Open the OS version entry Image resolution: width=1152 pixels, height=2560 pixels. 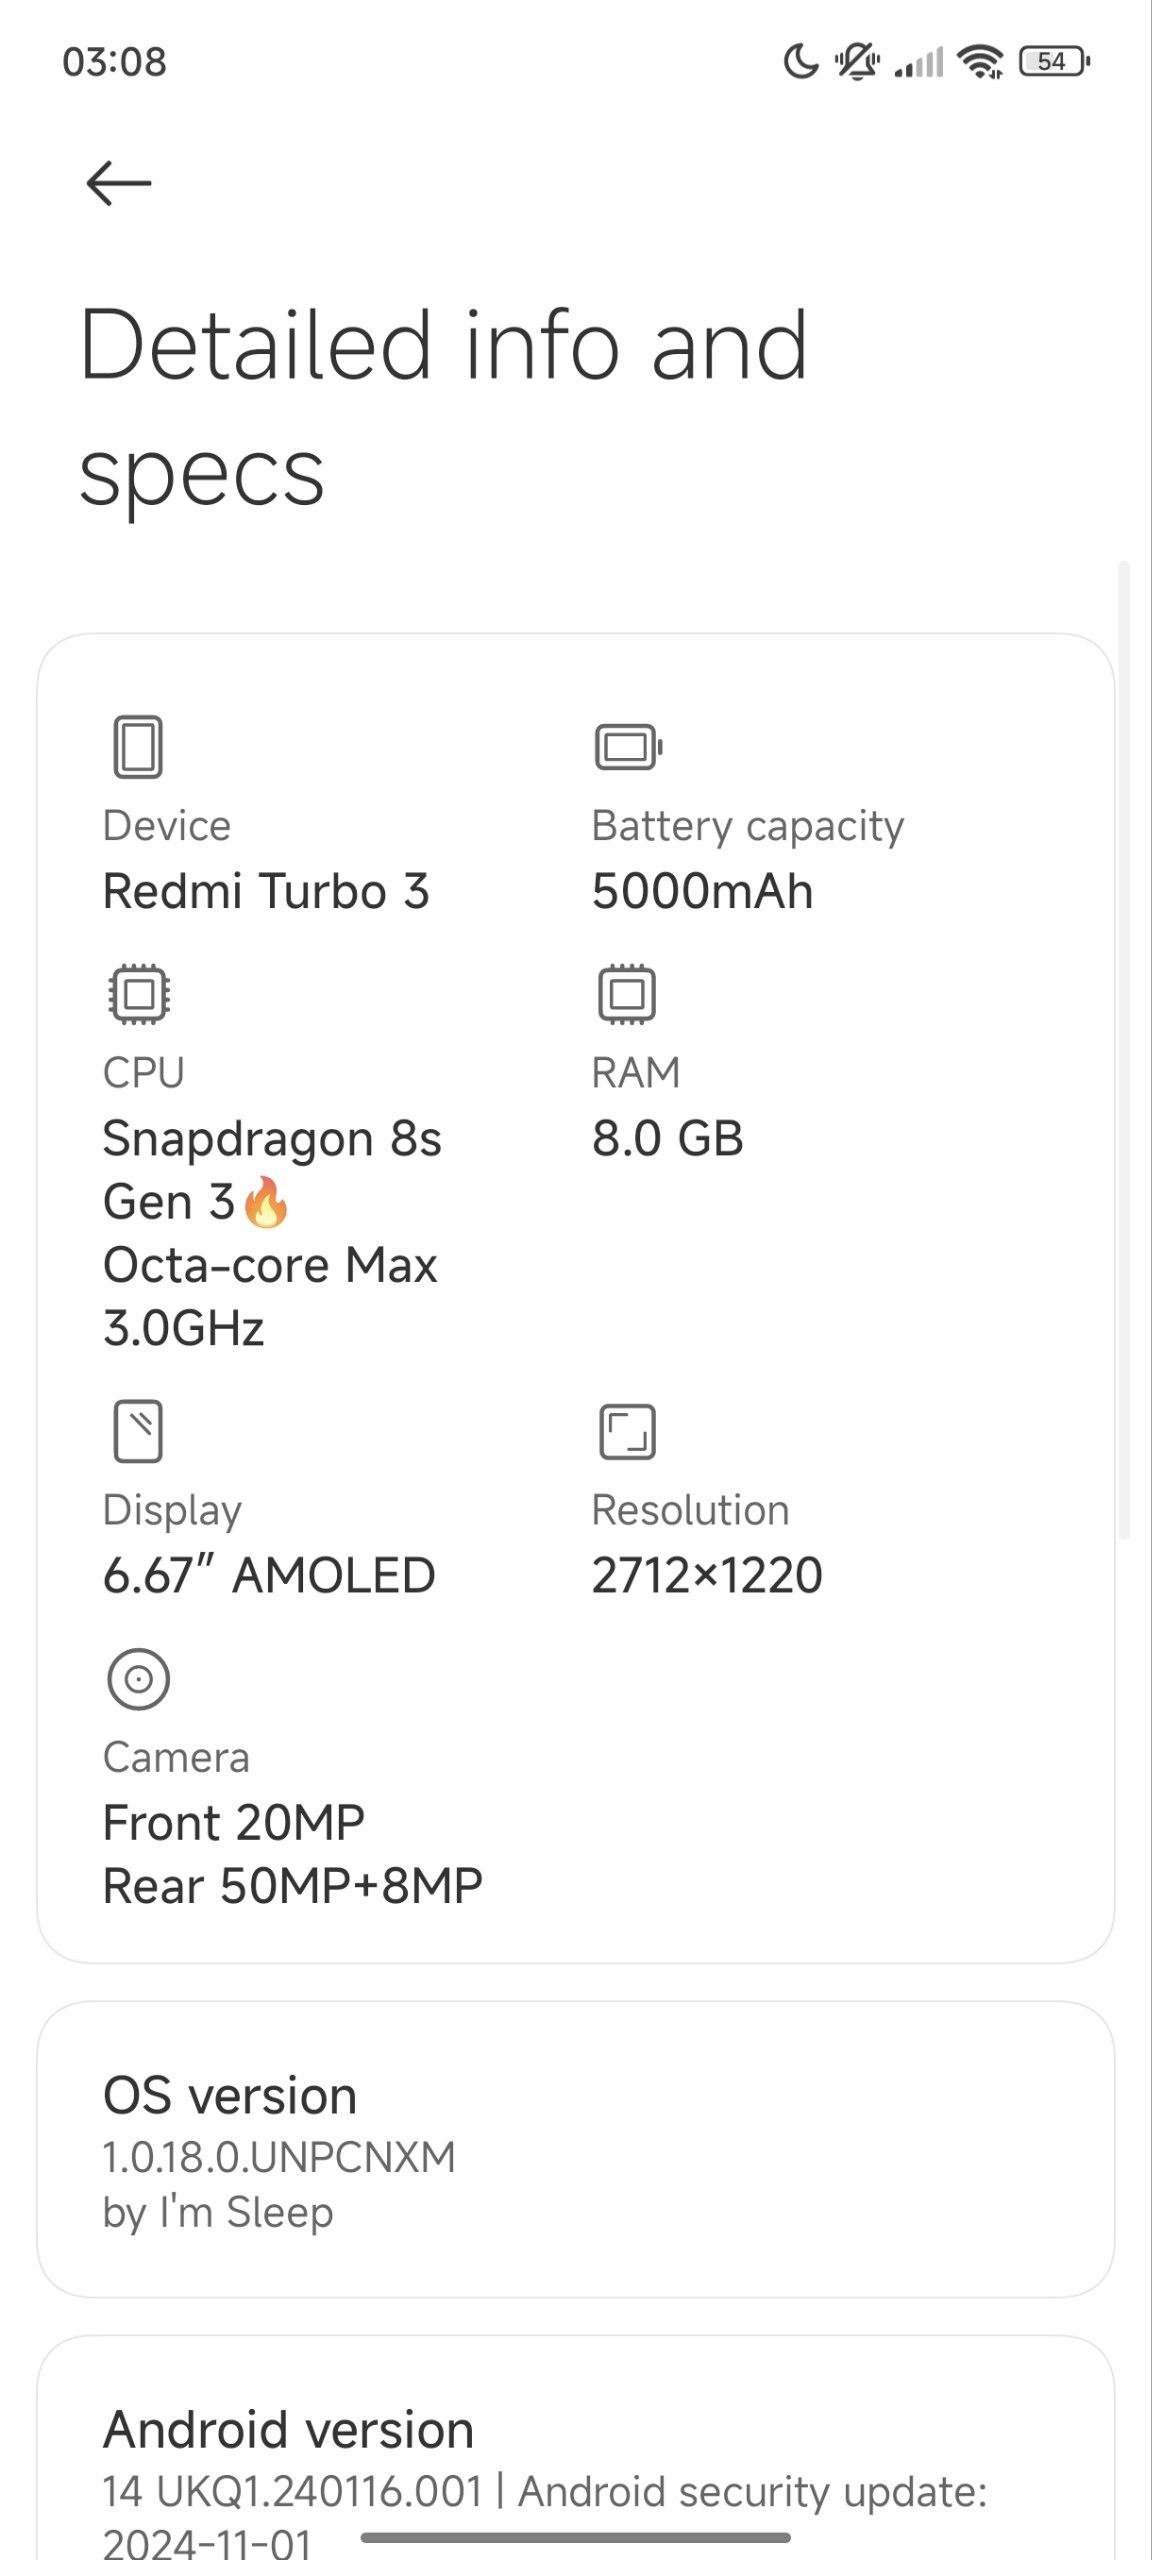[576, 2150]
